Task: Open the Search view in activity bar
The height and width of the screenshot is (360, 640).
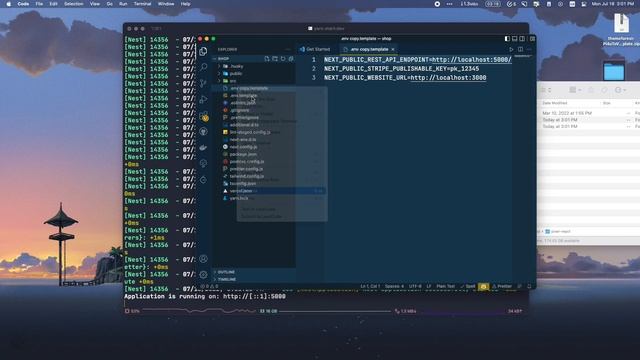Action: tap(203, 67)
